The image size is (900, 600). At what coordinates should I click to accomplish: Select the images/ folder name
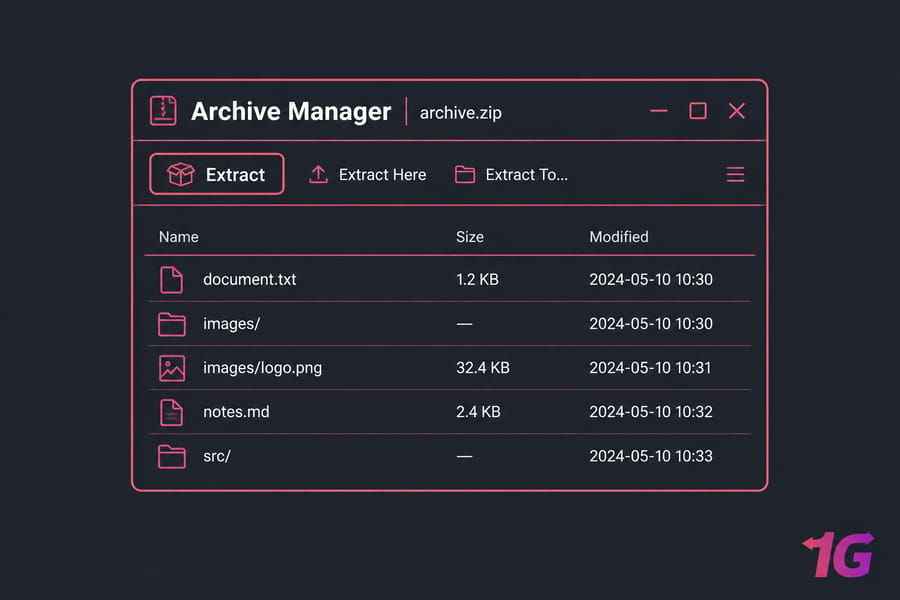pos(231,324)
